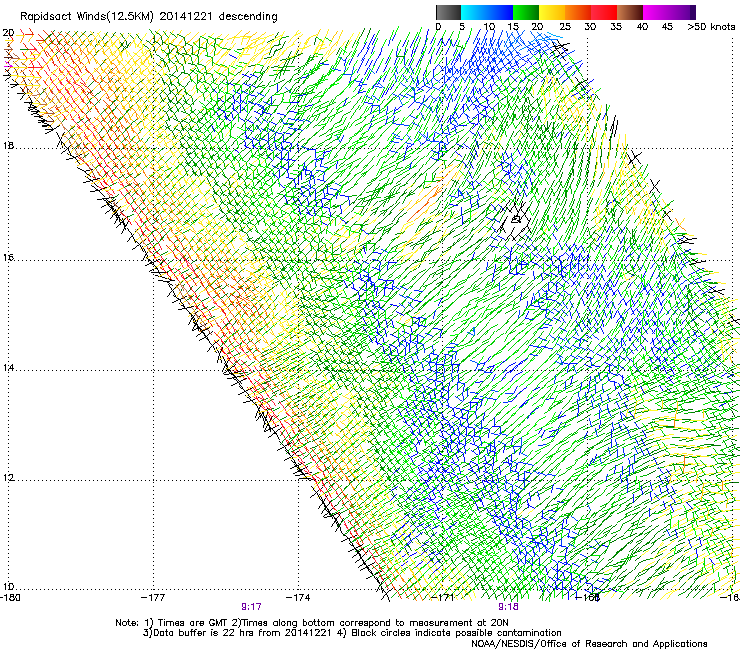The image size is (740, 650).
Task: Click the note 'Data buffer is 22 hrs'
Action: 201,633
